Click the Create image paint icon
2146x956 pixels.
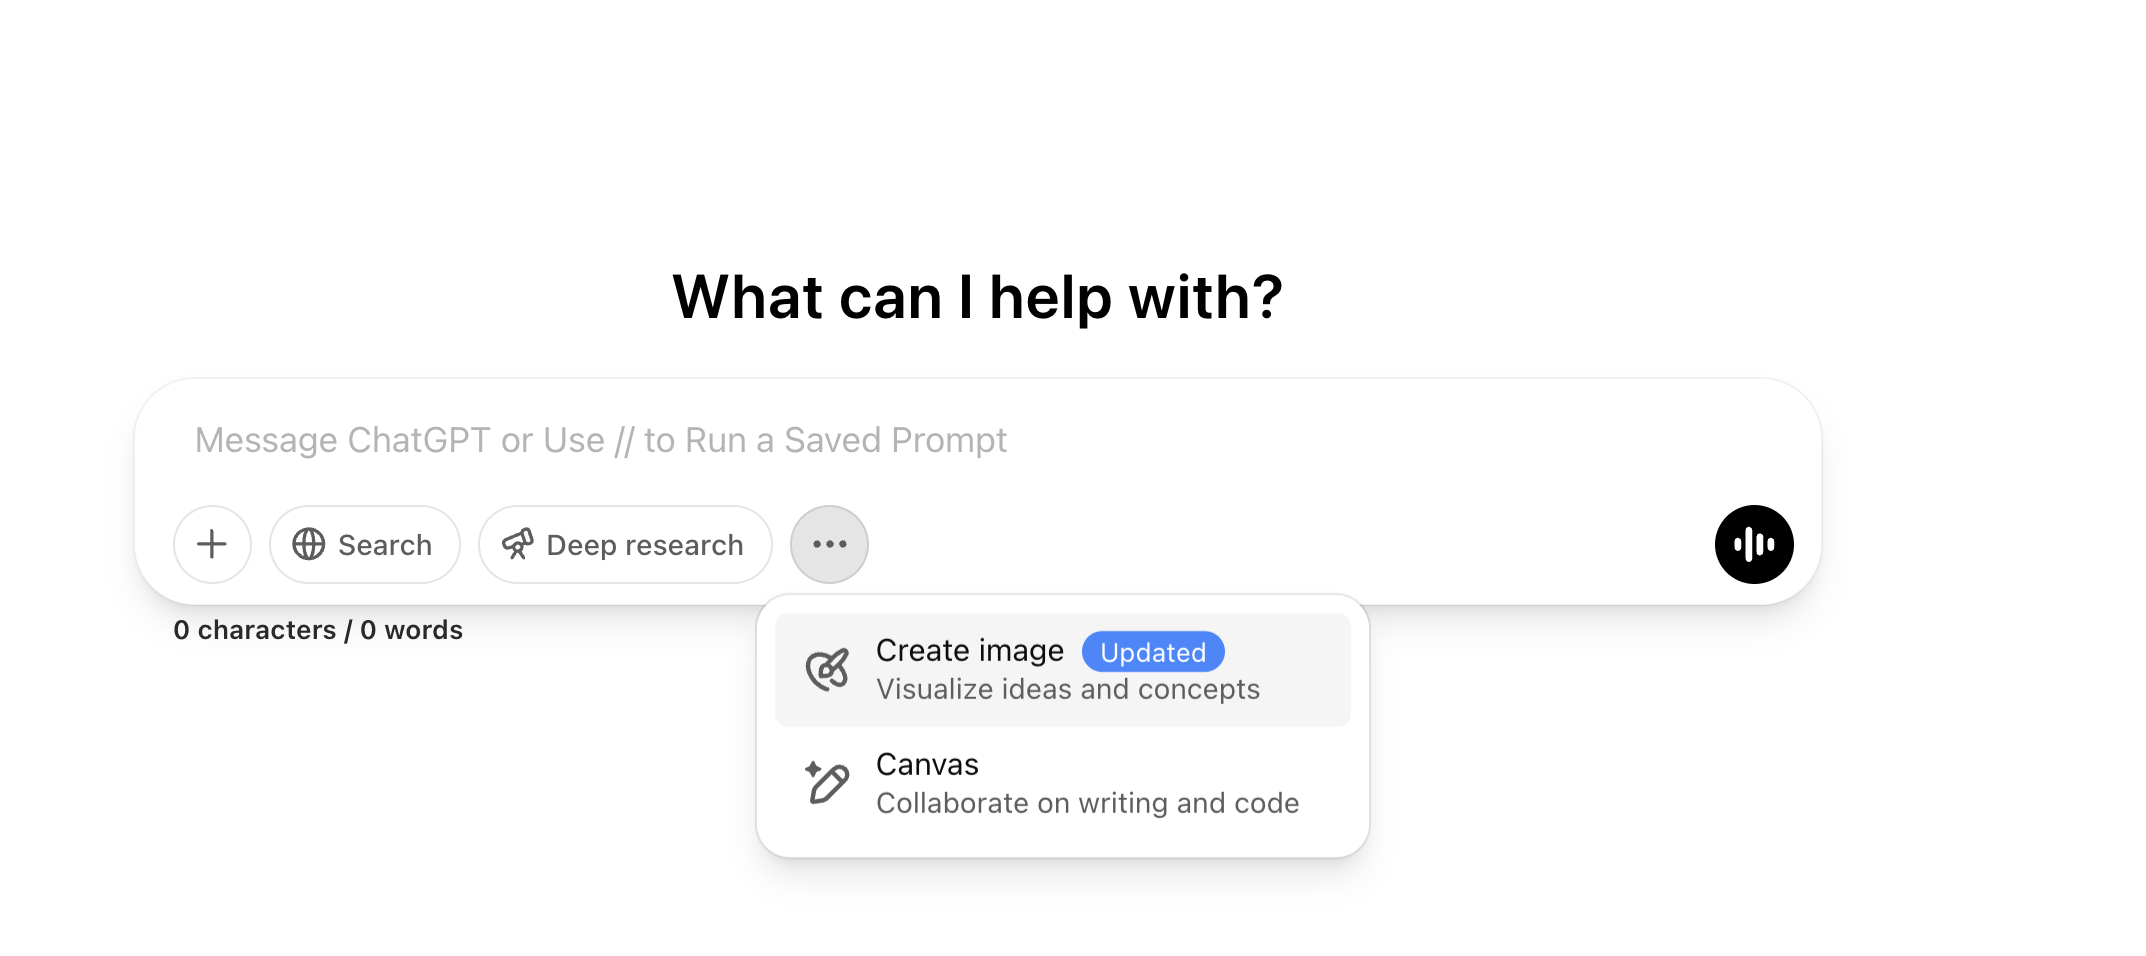828,669
